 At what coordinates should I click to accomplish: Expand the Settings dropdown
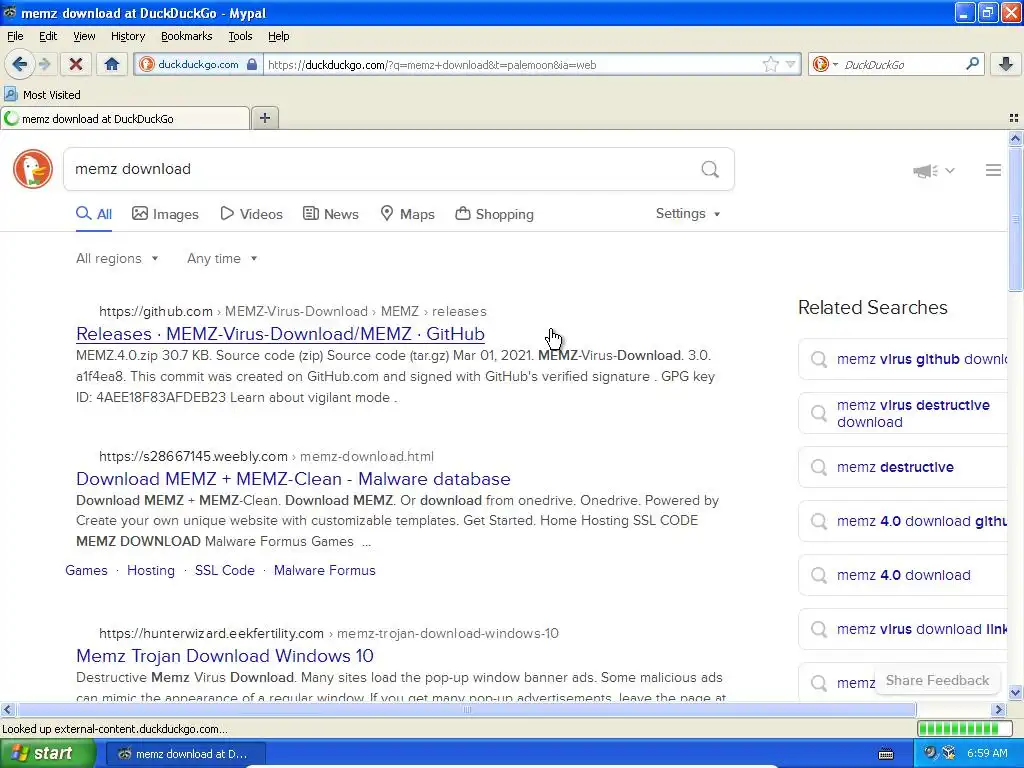pyautogui.click(x=688, y=214)
